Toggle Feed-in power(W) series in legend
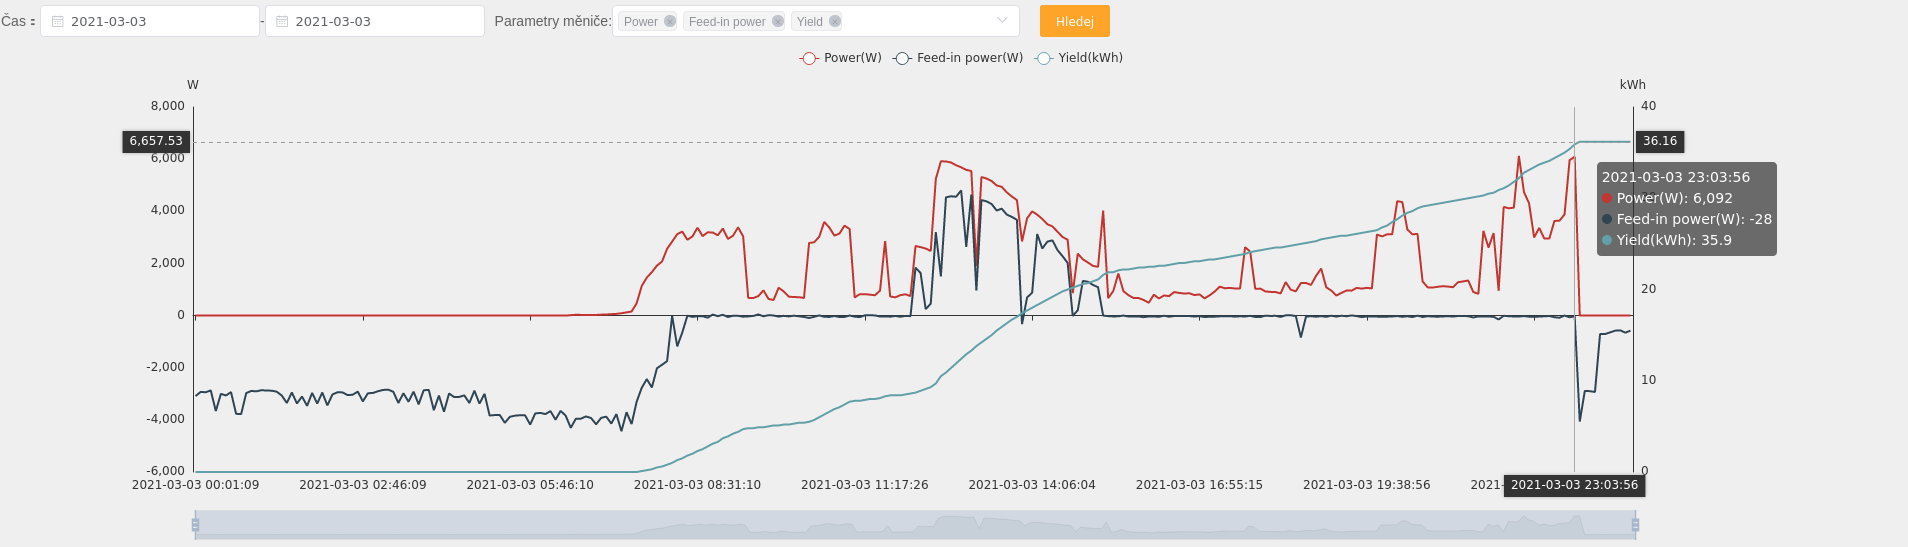The width and height of the screenshot is (1908, 547). click(958, 58)
